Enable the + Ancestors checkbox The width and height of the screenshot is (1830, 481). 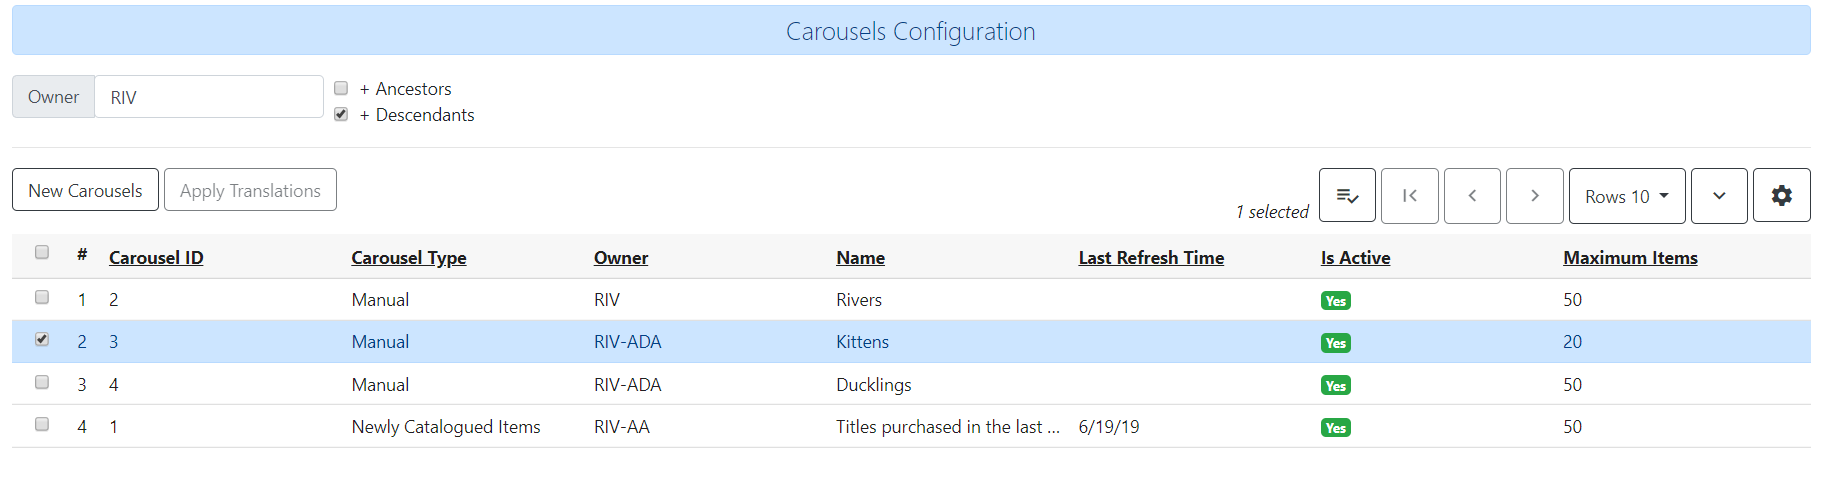point(341,88)
